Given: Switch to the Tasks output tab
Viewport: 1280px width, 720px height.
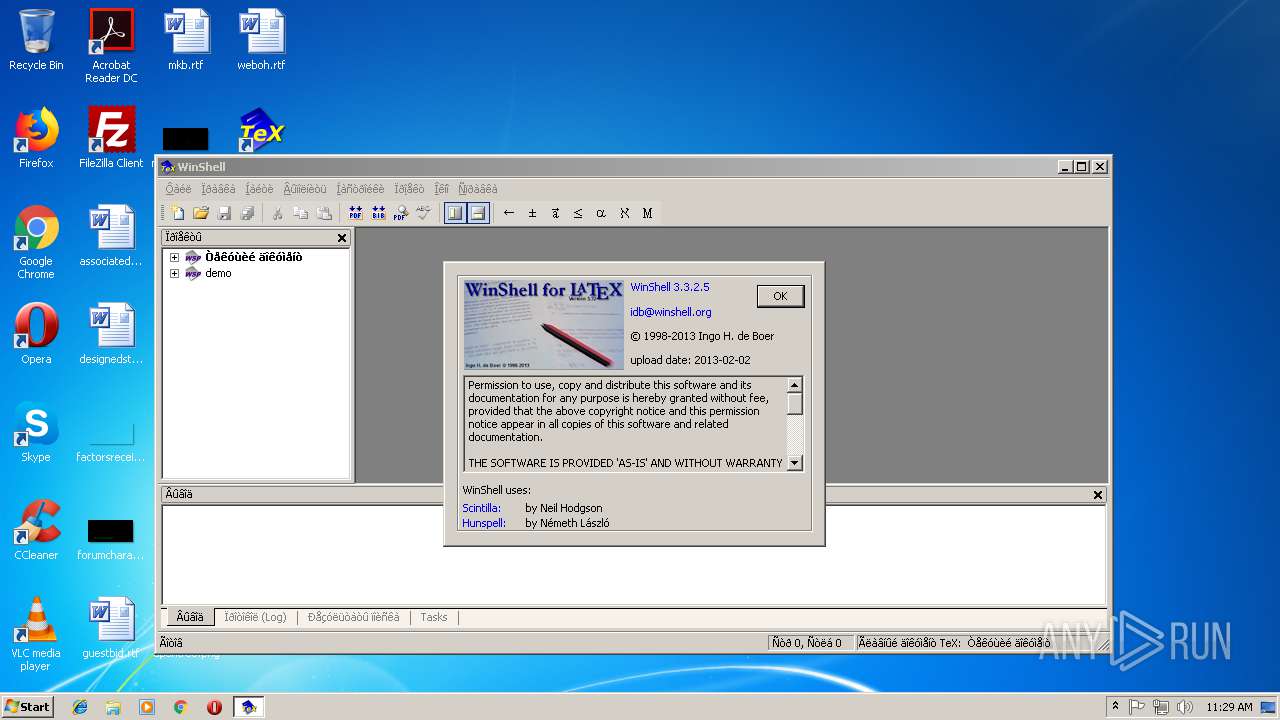Looking at the screenshot, I should tap(434, 617).
